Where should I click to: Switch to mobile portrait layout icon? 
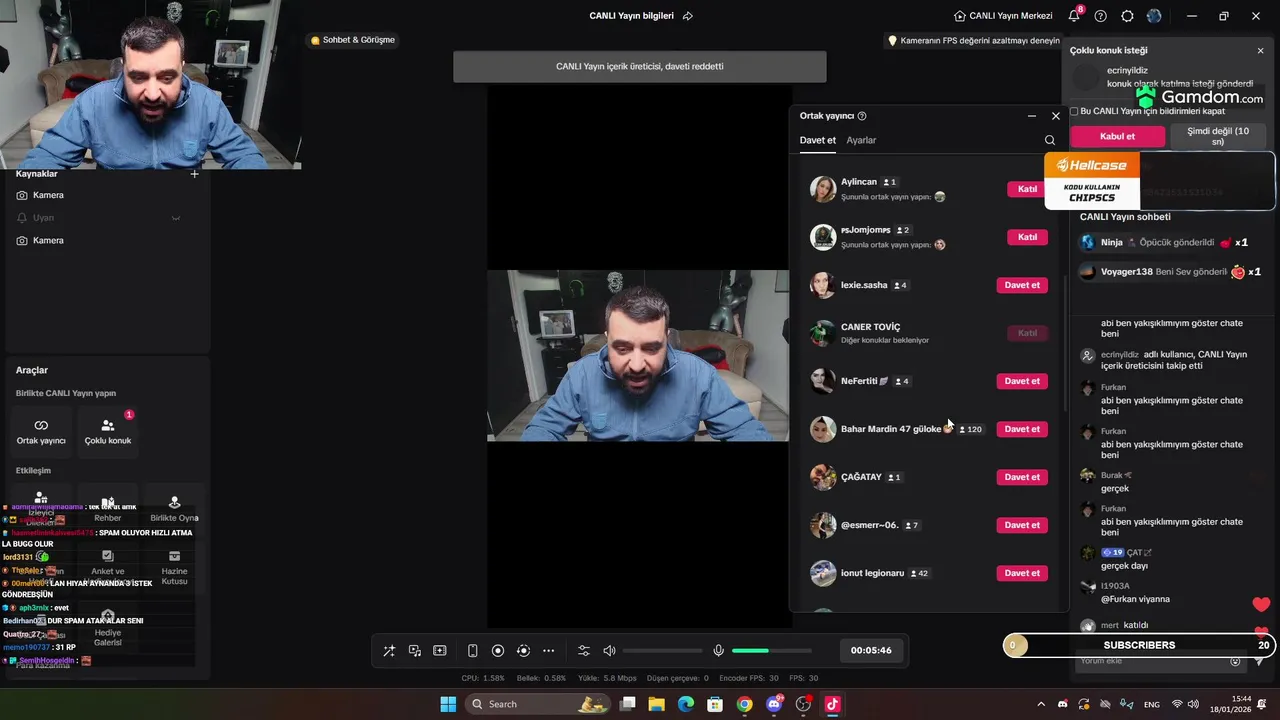(473, 651)
